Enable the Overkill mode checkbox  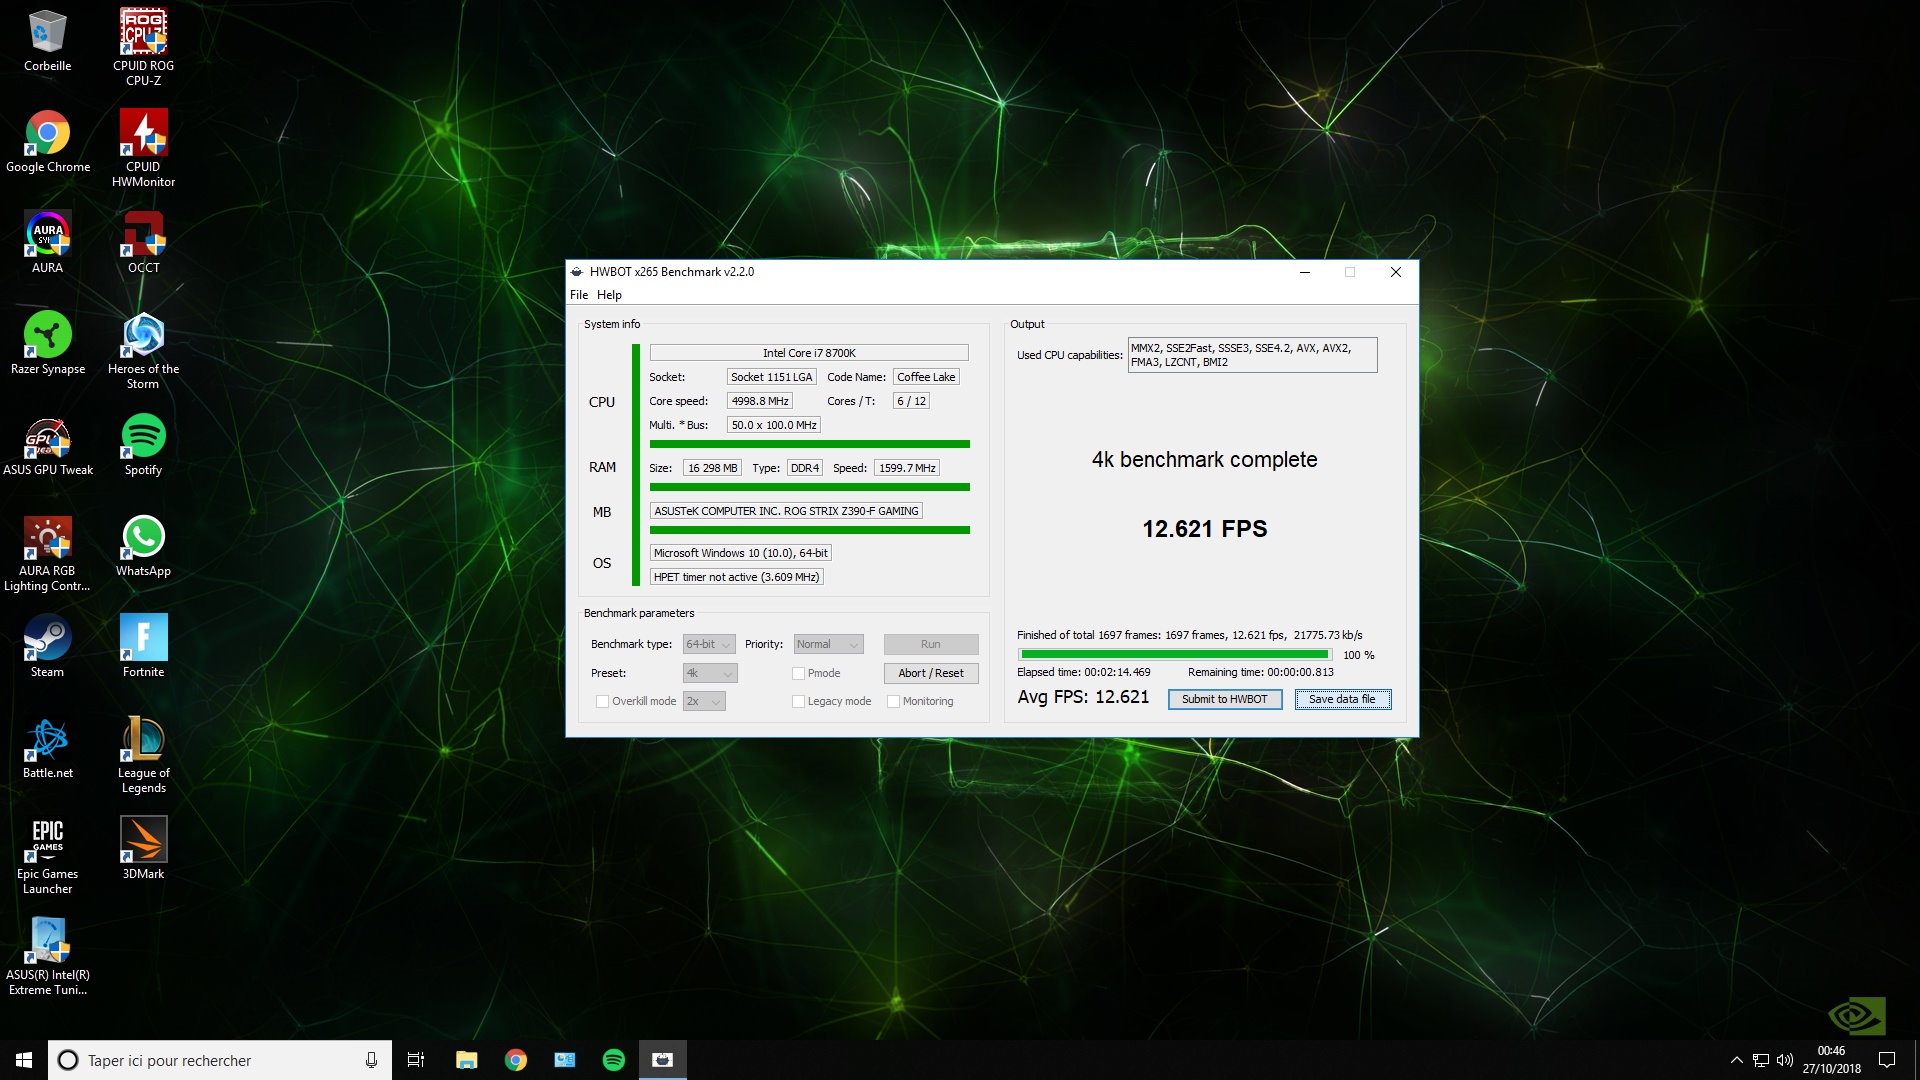pyautogui.click(x=602, y=701)
